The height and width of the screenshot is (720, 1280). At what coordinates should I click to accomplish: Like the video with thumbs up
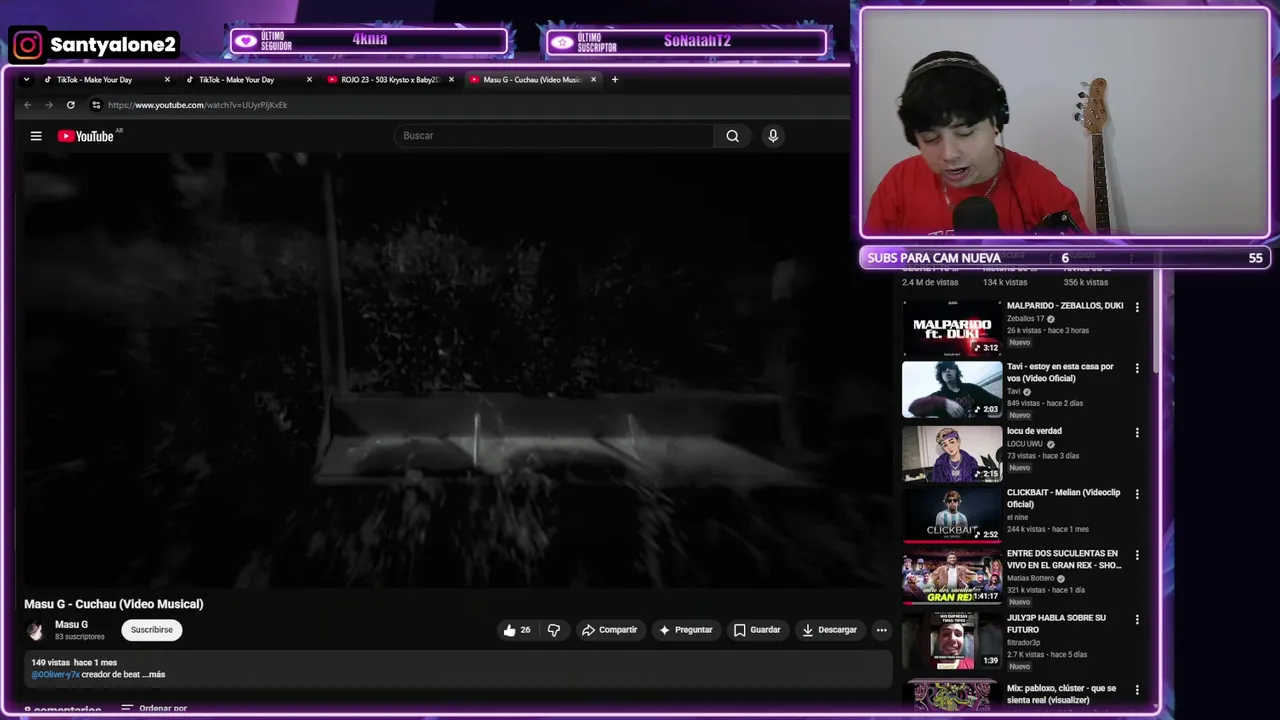517,630
